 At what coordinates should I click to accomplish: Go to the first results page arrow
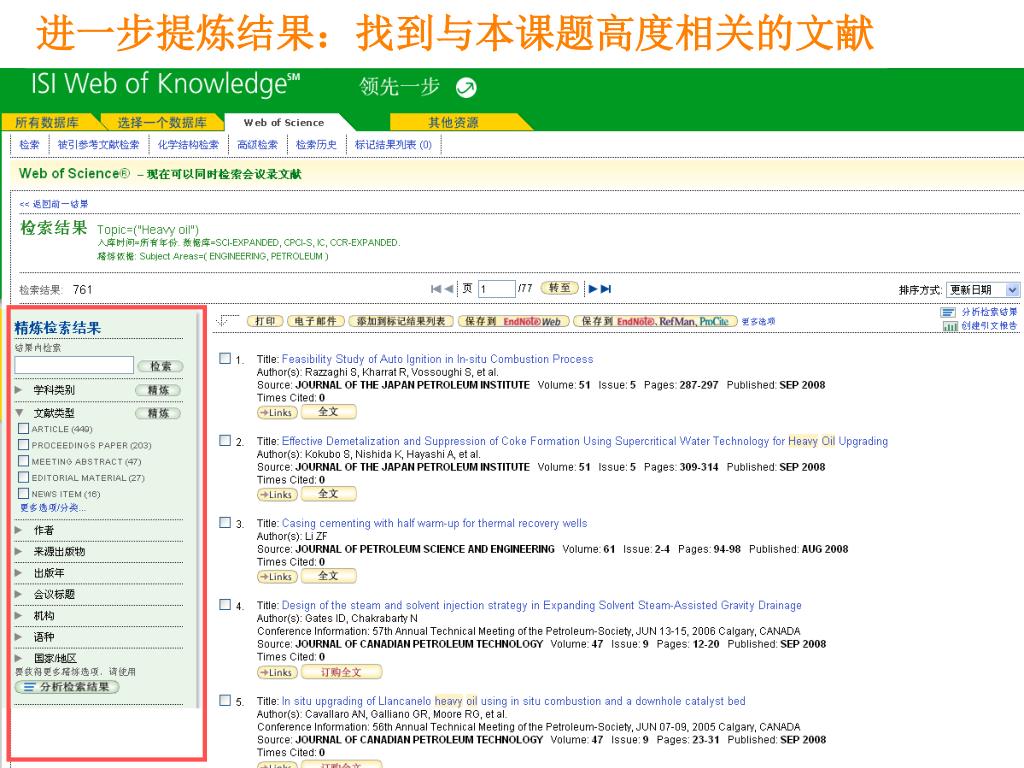click(436, 289)
